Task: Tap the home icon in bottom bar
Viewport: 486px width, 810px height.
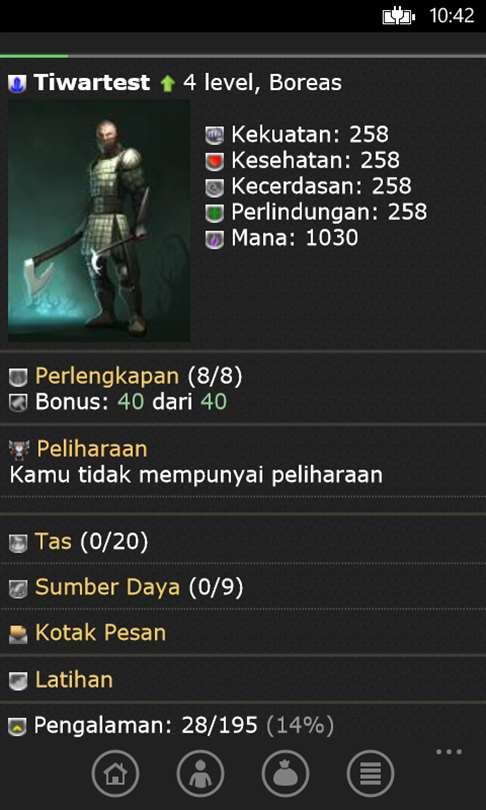Action: click(x=115, y=774)
